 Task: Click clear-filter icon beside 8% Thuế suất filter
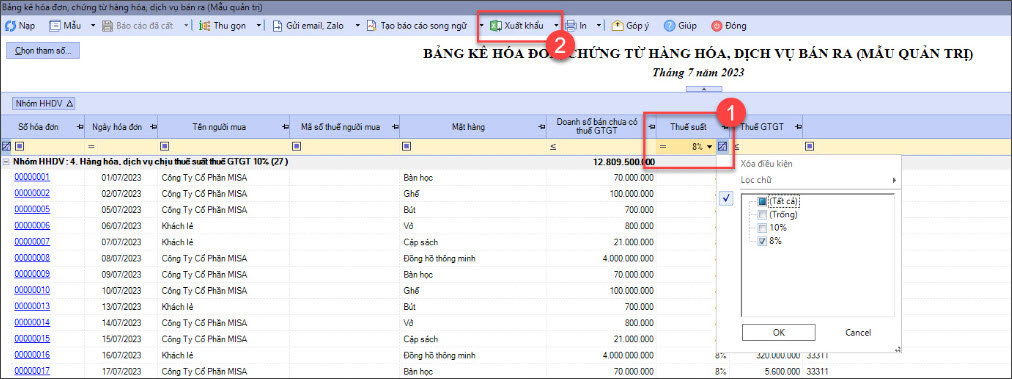click(x=723, y=146)
